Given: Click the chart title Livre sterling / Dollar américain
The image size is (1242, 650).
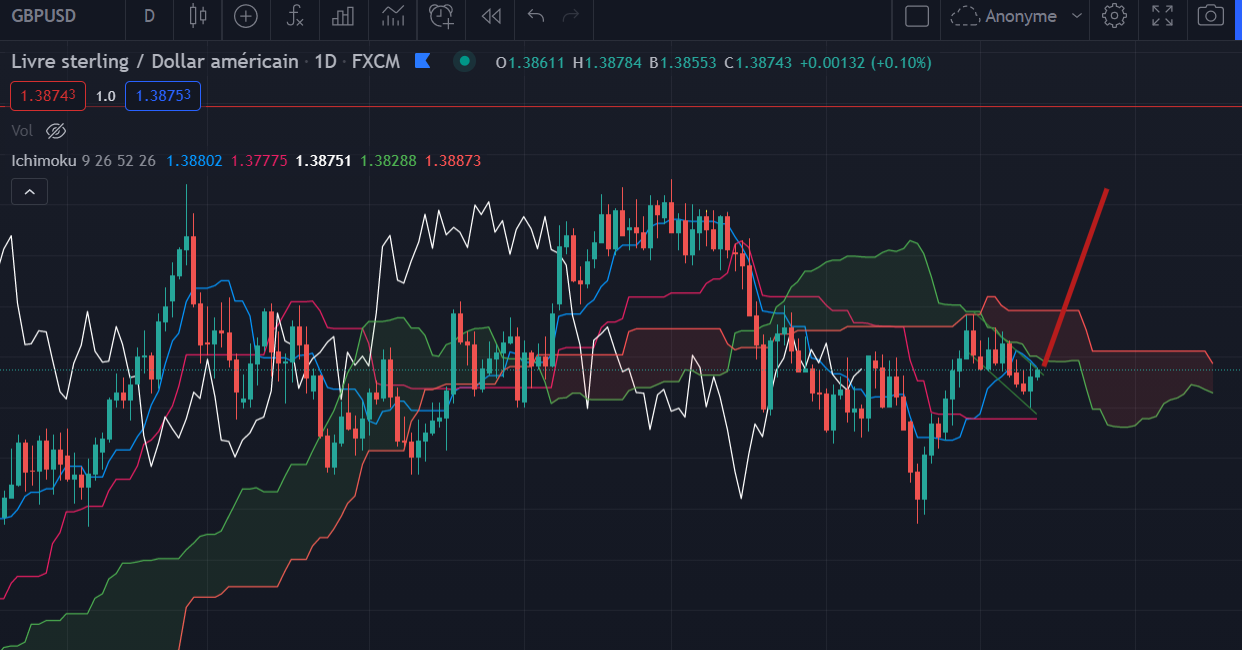Looking at the screenshot, I should (x=155, y=61).
